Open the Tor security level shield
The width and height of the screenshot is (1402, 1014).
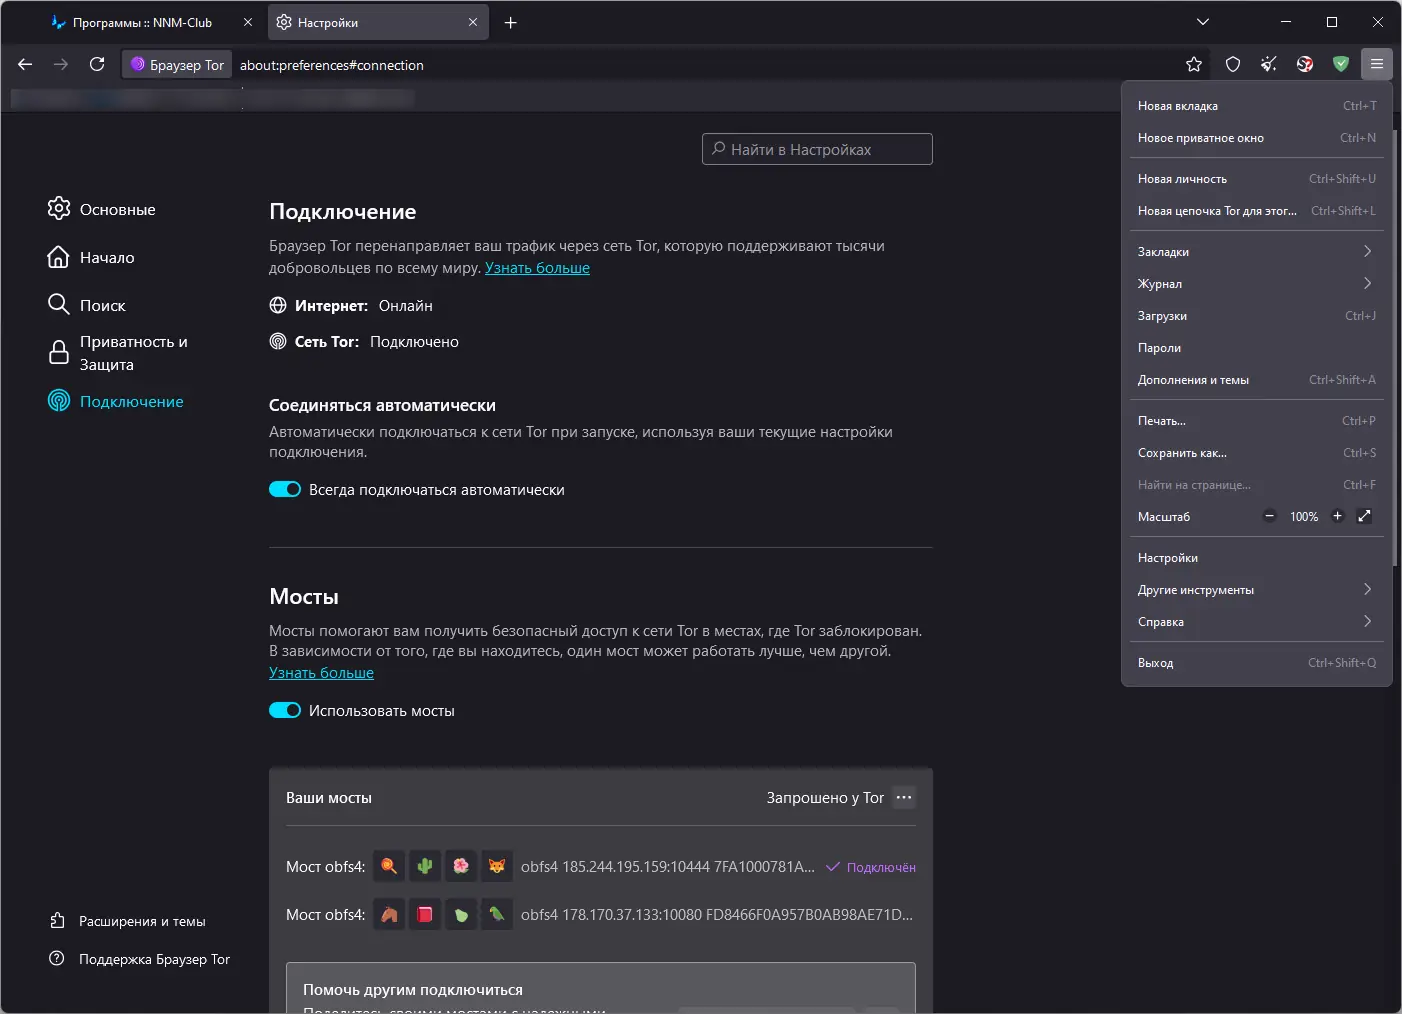[x=1233, y=65]
